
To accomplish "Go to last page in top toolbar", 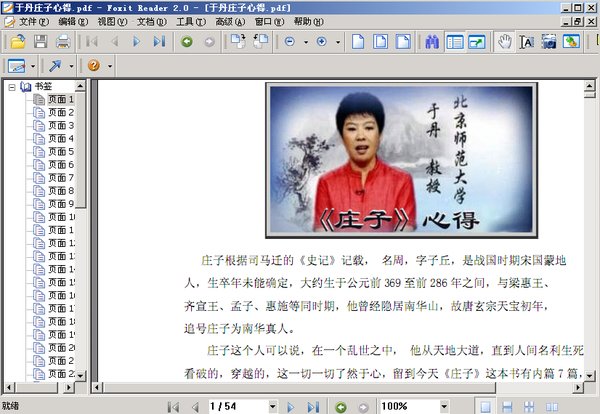I will (159, 41).
